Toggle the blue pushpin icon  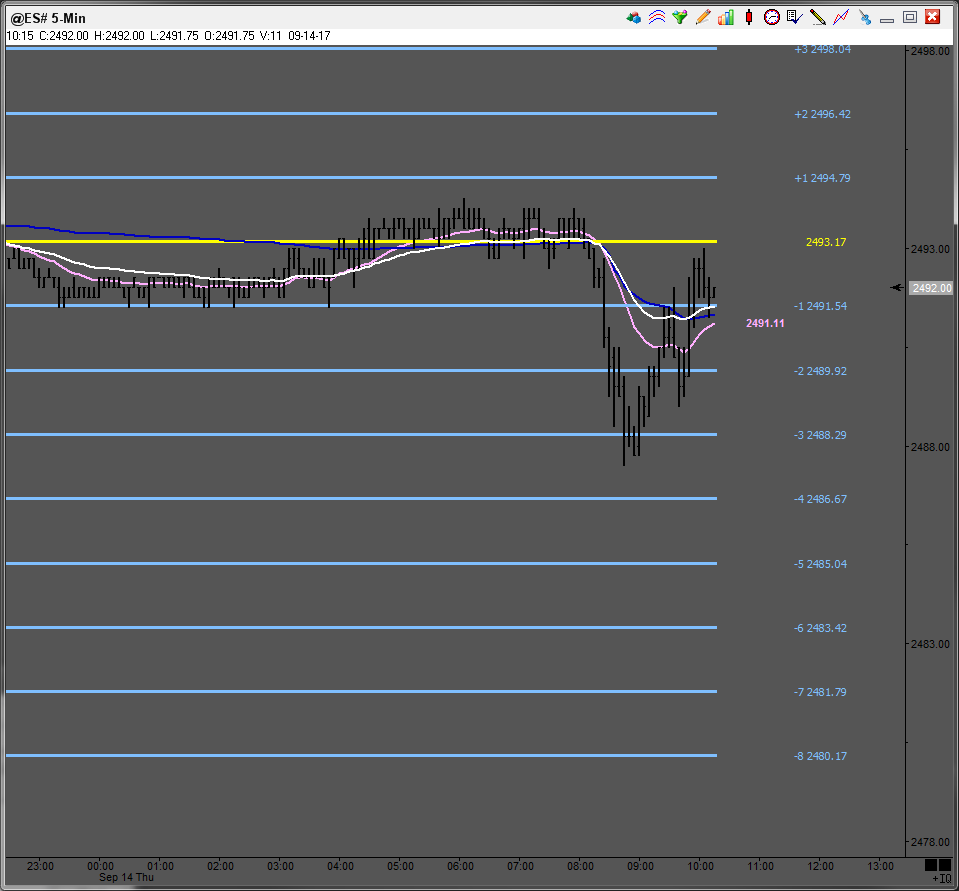pos(864,17)
